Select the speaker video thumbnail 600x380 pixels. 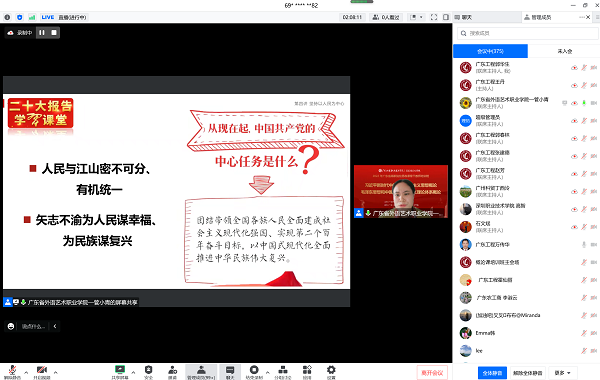click(x=401, y=191)
